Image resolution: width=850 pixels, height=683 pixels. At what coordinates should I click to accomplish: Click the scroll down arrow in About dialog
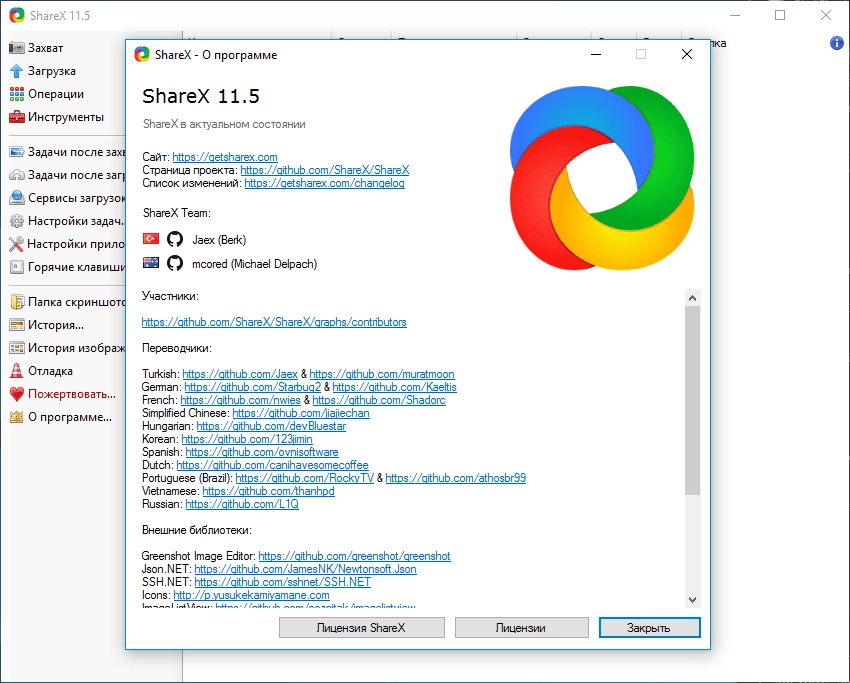[x=692, y=600]
